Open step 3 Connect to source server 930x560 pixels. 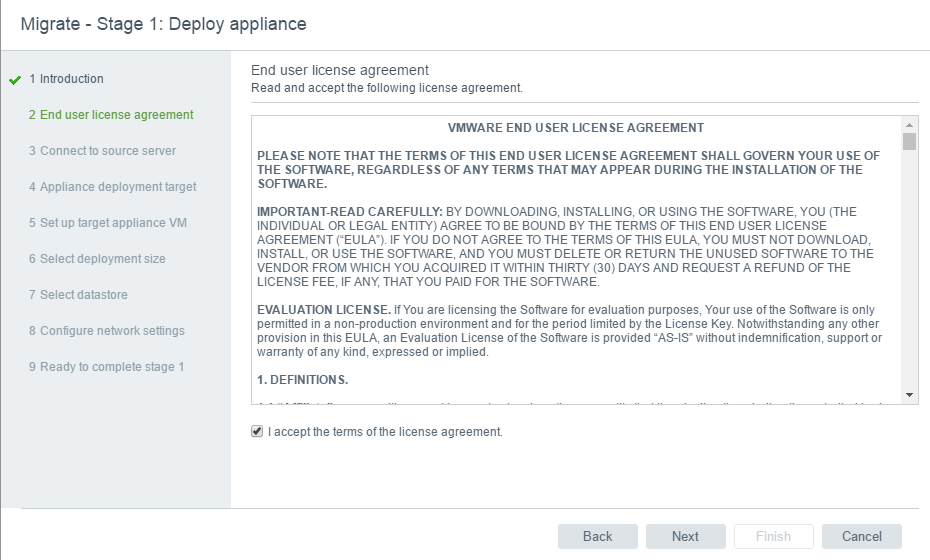point(102,151)
